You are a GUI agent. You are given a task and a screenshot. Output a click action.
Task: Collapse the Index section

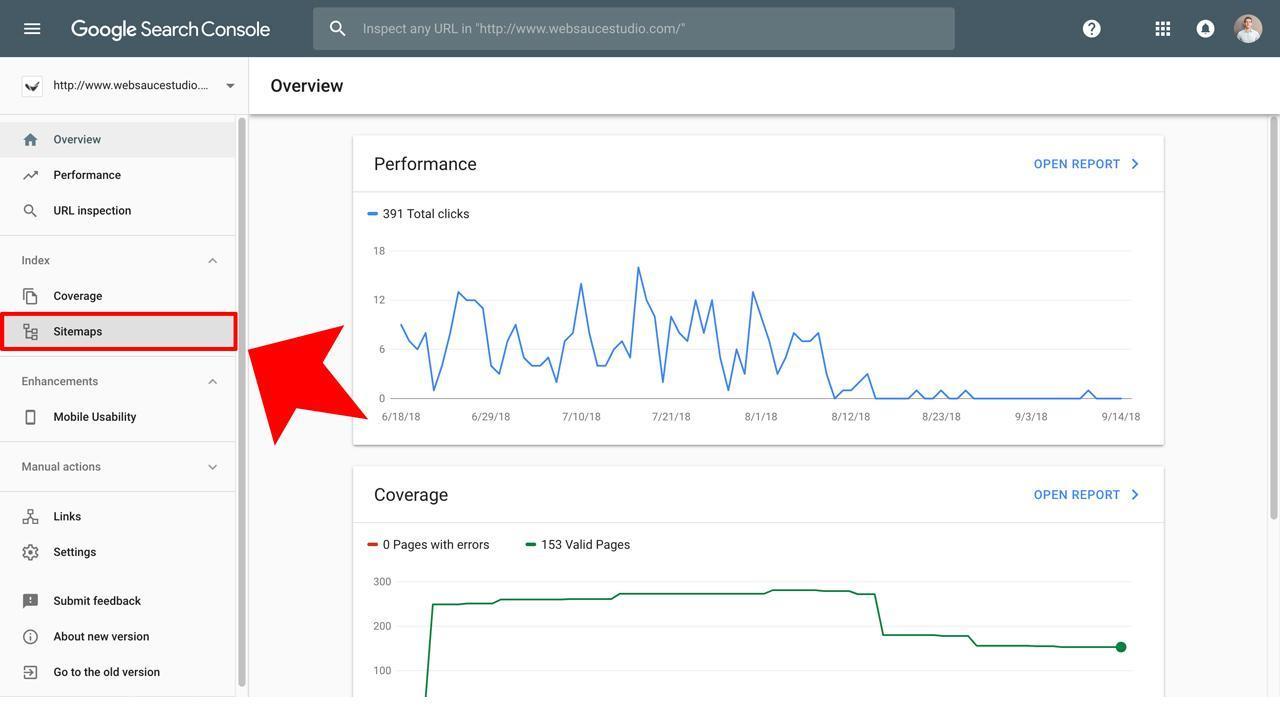click(212, 261)
